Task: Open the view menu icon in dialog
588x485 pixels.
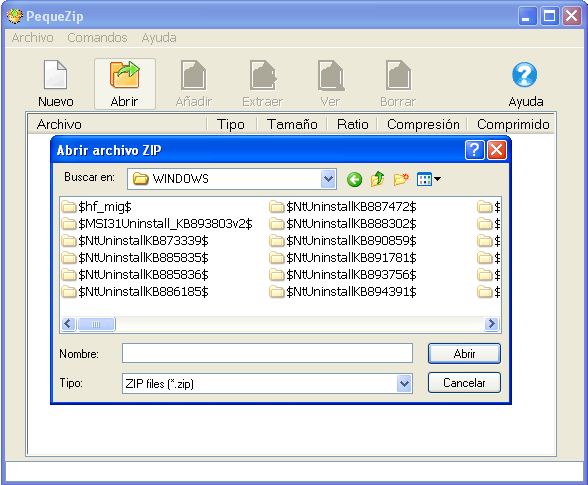Action: [x=429, y=179]
